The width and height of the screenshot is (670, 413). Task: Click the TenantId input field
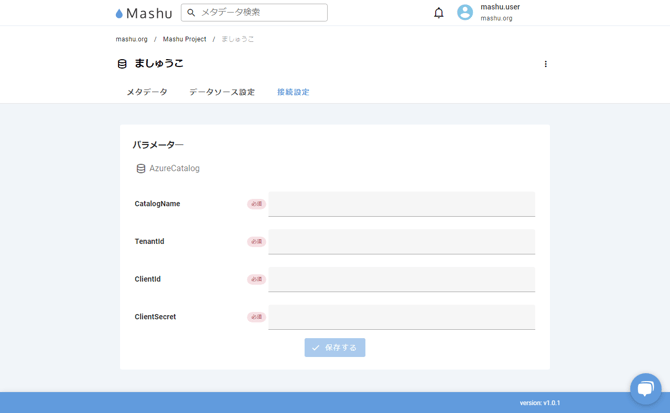401,242
